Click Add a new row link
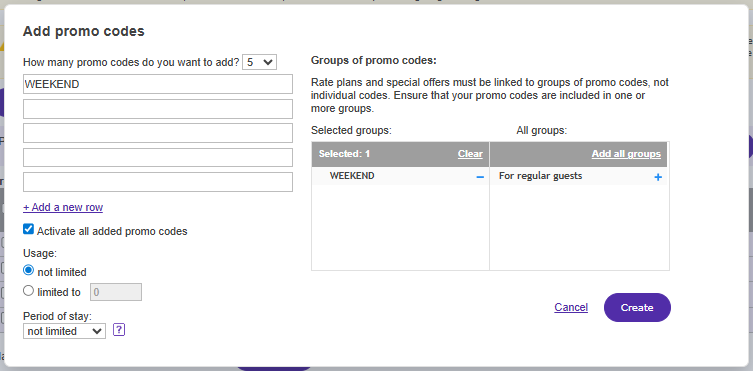 coord(63,207)
